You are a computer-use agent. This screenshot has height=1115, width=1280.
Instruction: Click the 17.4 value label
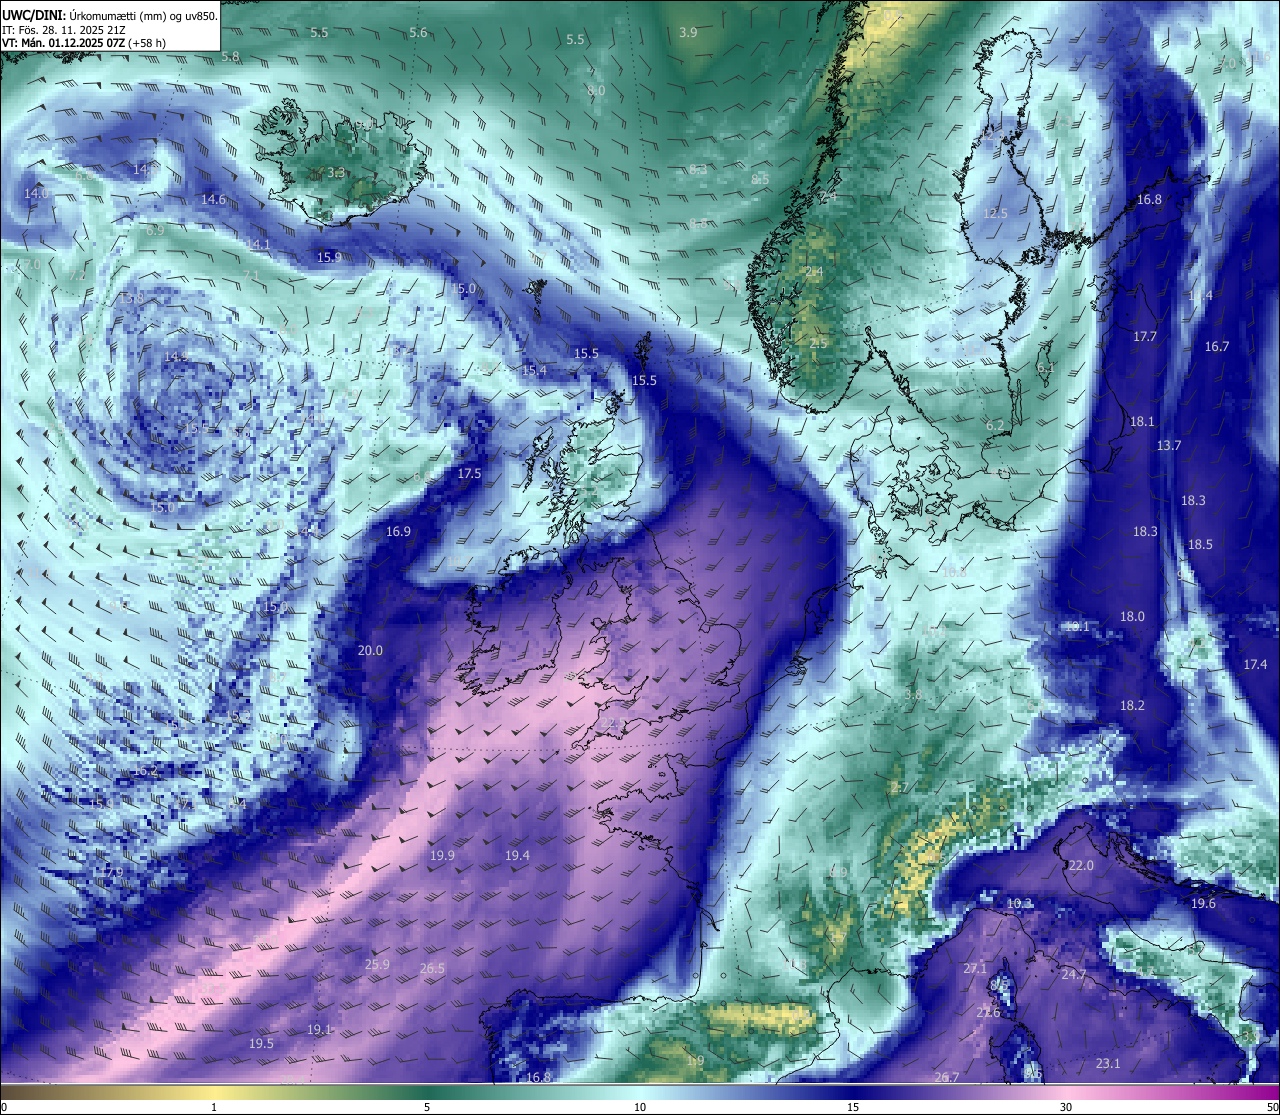click(x=1255, y=665)
